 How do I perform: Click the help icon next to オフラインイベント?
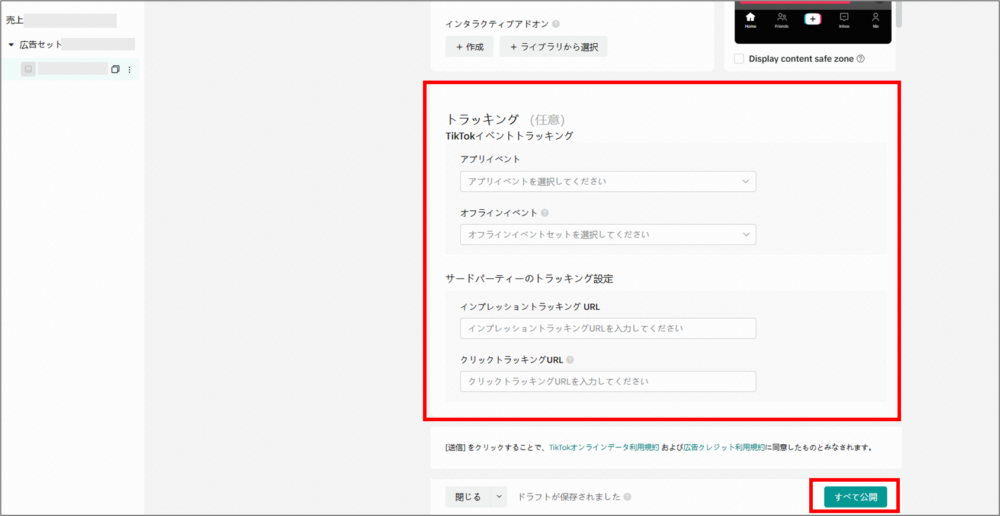coord(545,213)
